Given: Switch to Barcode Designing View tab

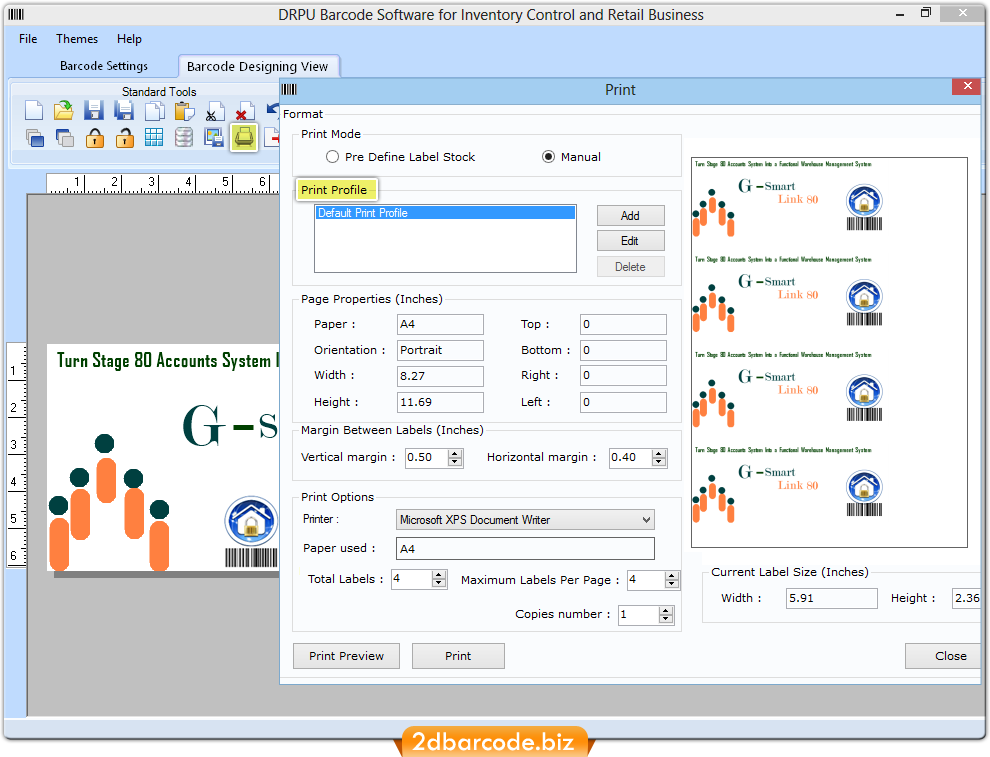Looking at the screenshot, I should (258, 66).
